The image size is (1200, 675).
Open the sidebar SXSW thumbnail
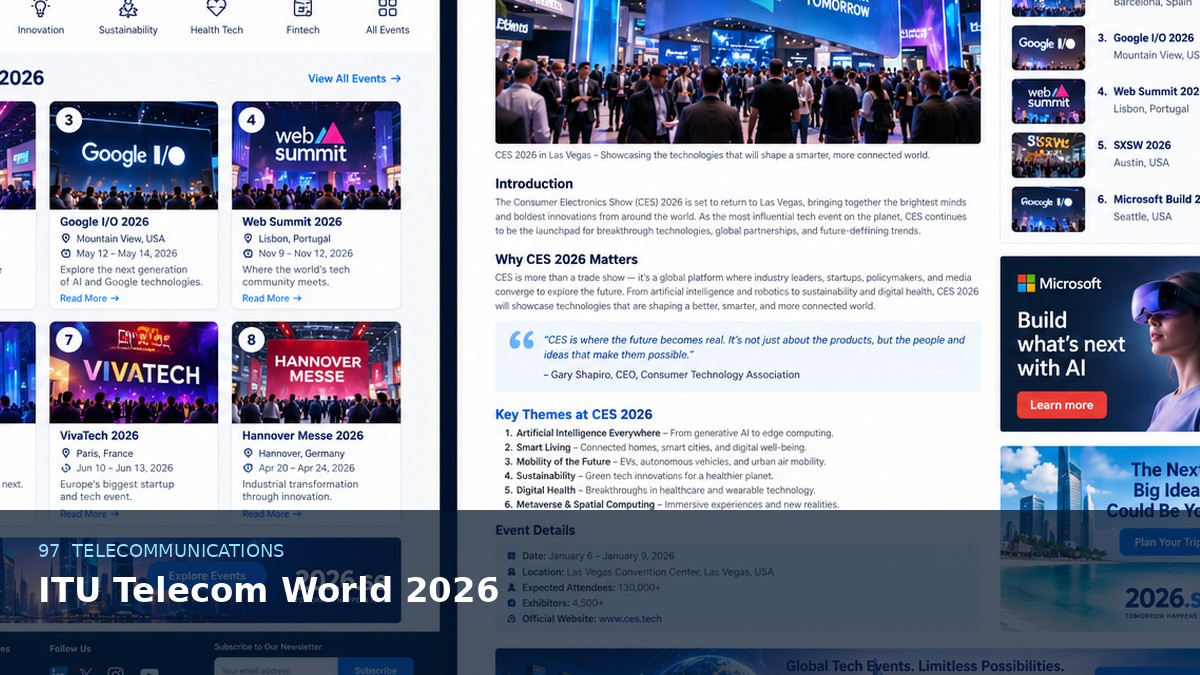[x=1048, y=155]
